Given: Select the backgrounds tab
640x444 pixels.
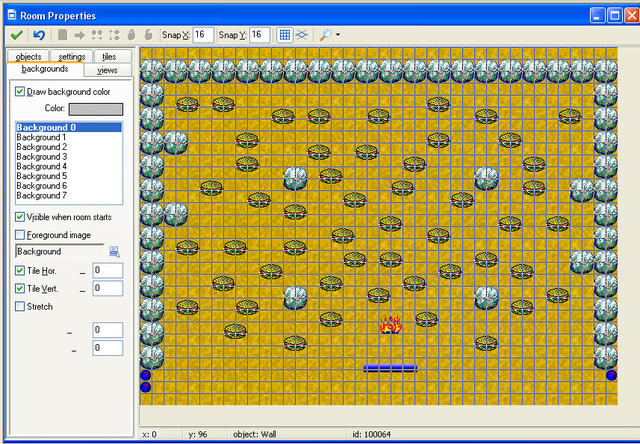Looking at the screenshot, I should [x=45, y=69].
